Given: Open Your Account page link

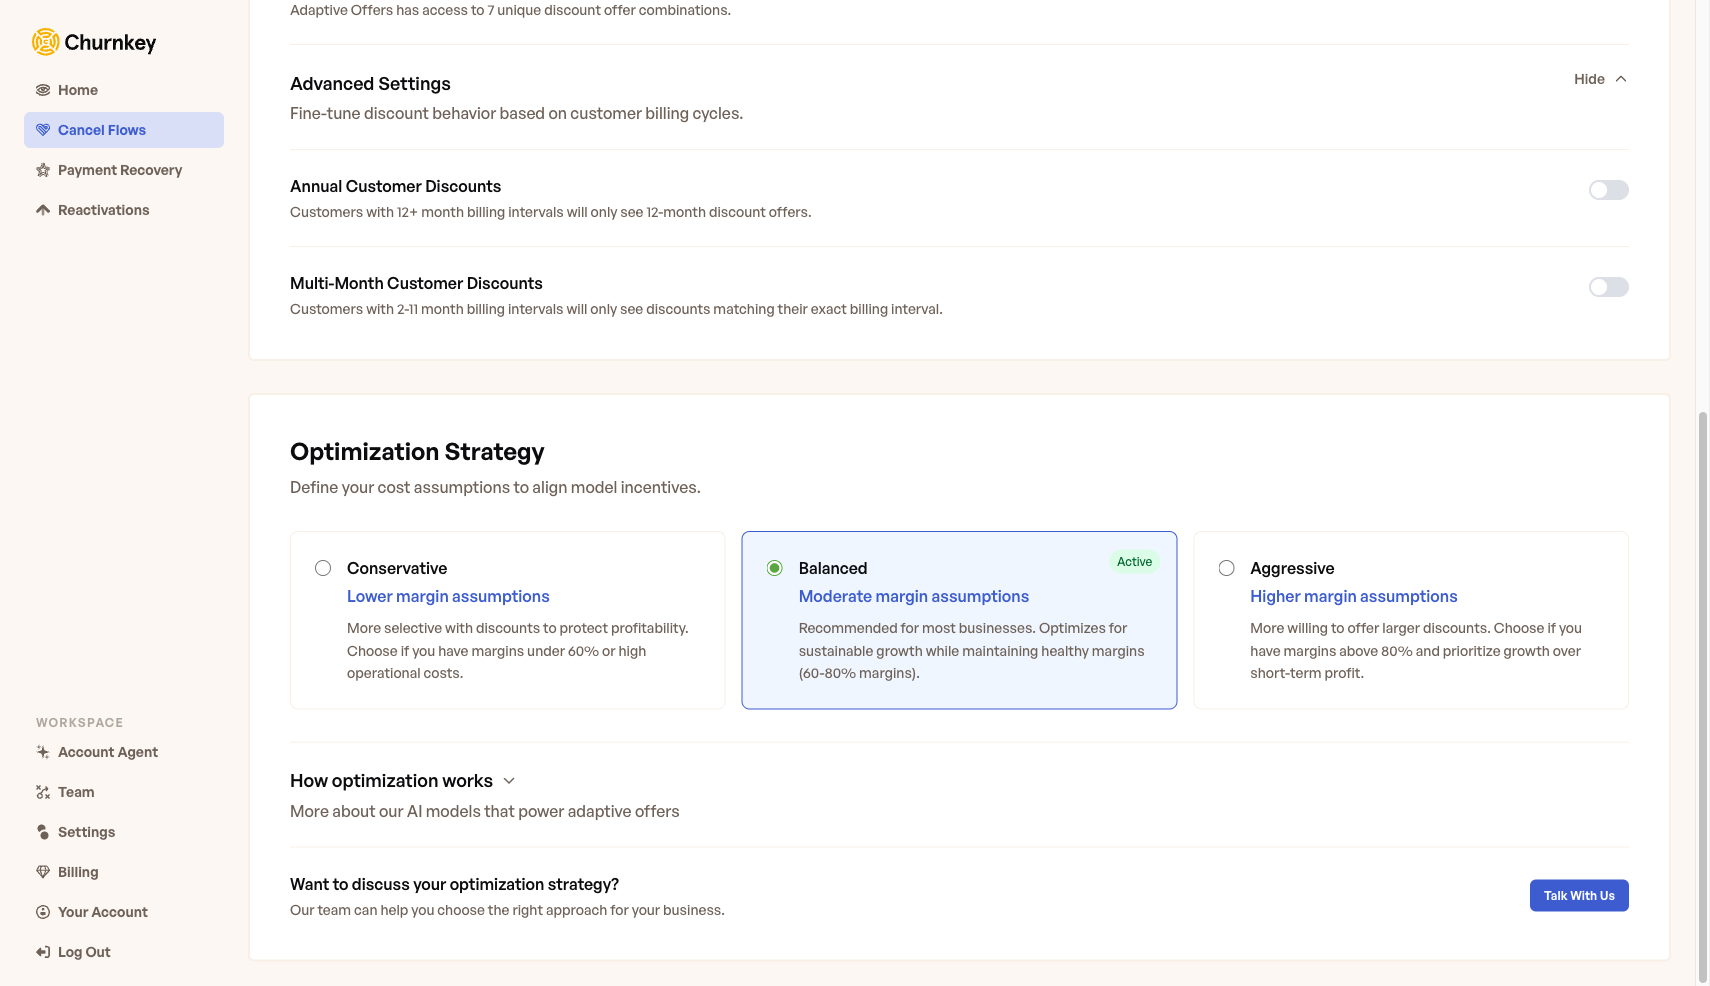Looking at the screenshot, I should [102, 912].
